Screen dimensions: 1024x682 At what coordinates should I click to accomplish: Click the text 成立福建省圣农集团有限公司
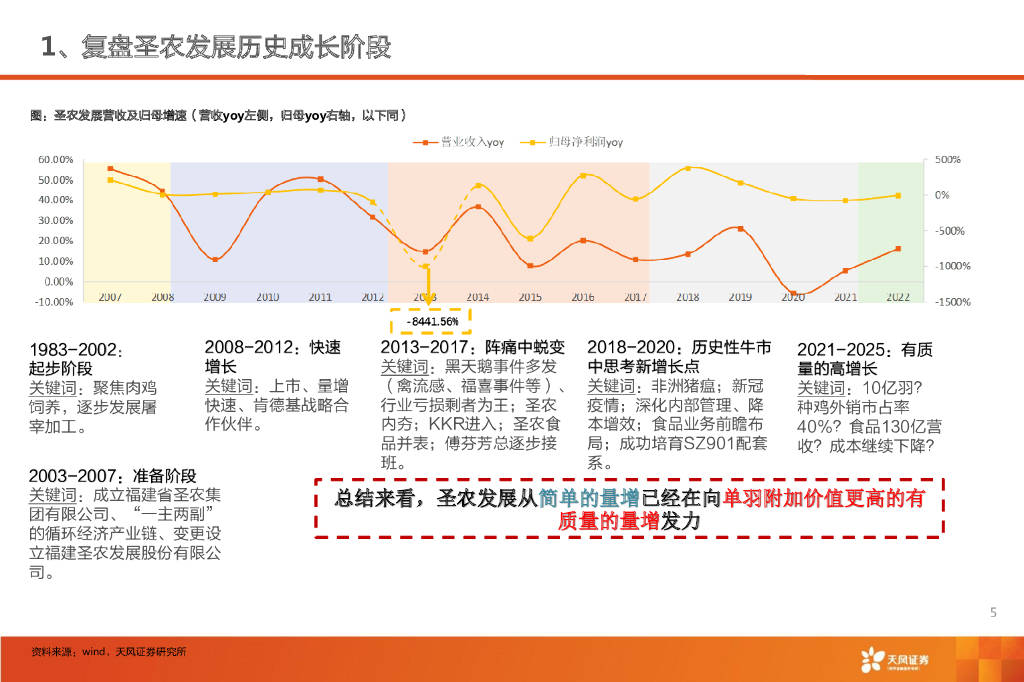(125, 504)
